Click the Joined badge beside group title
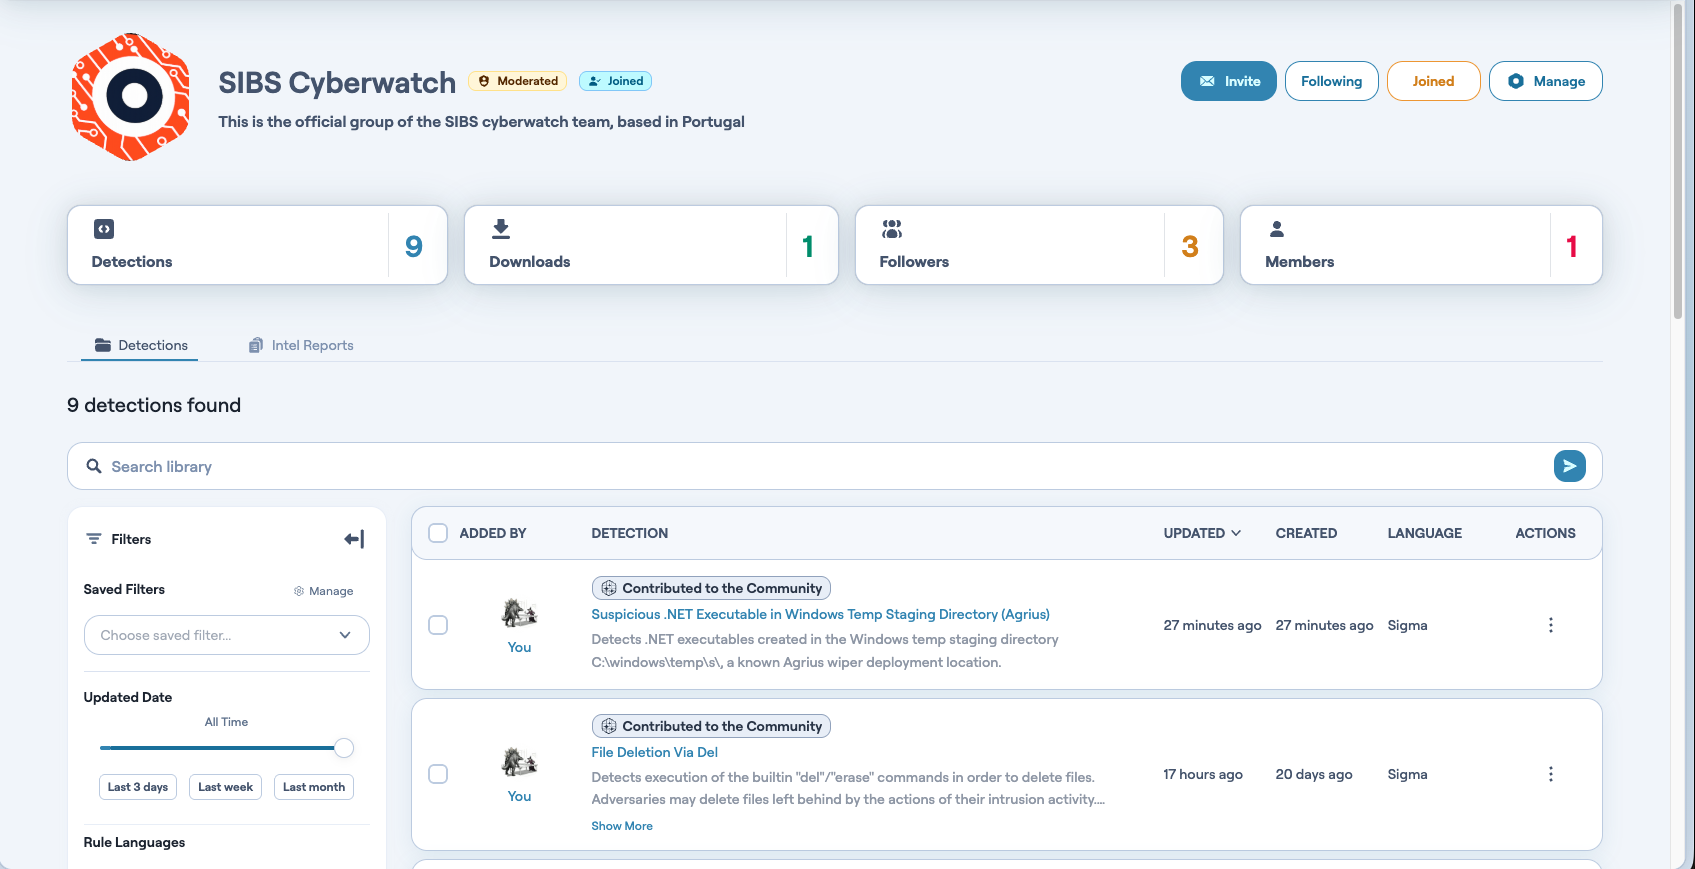 [615, 81]
